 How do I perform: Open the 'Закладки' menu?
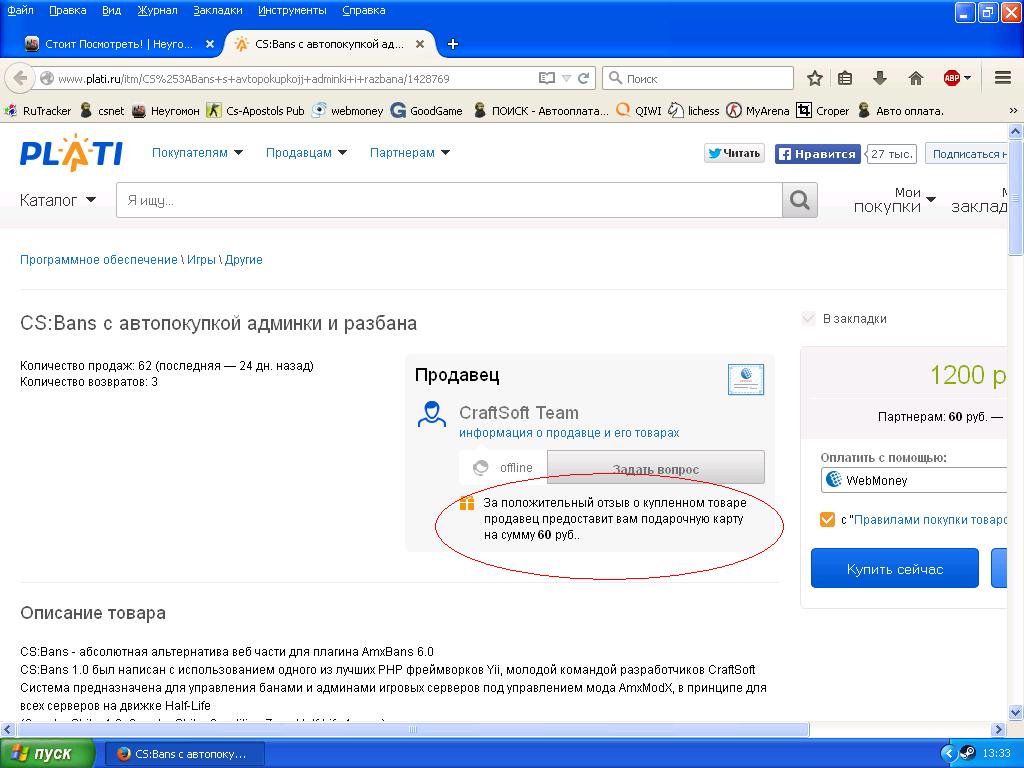tap(217, 10)
